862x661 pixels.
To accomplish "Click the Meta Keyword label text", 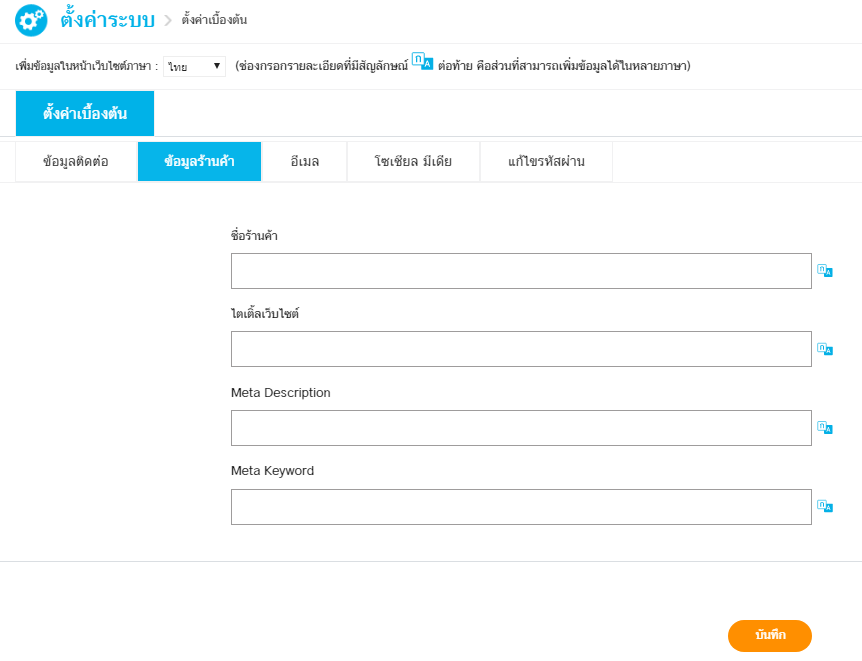I will tap(272, 471).
